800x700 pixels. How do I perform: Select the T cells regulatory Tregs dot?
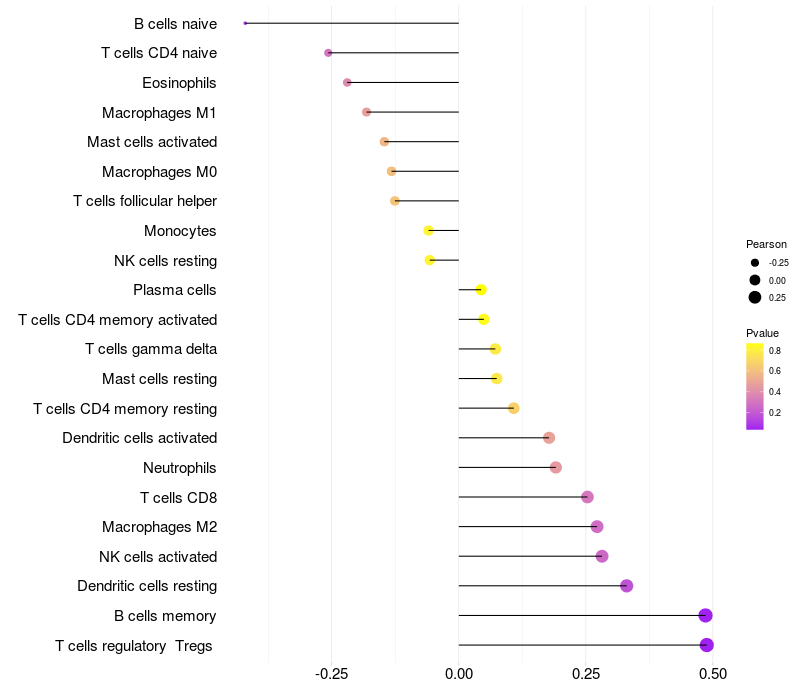[707, 645]
